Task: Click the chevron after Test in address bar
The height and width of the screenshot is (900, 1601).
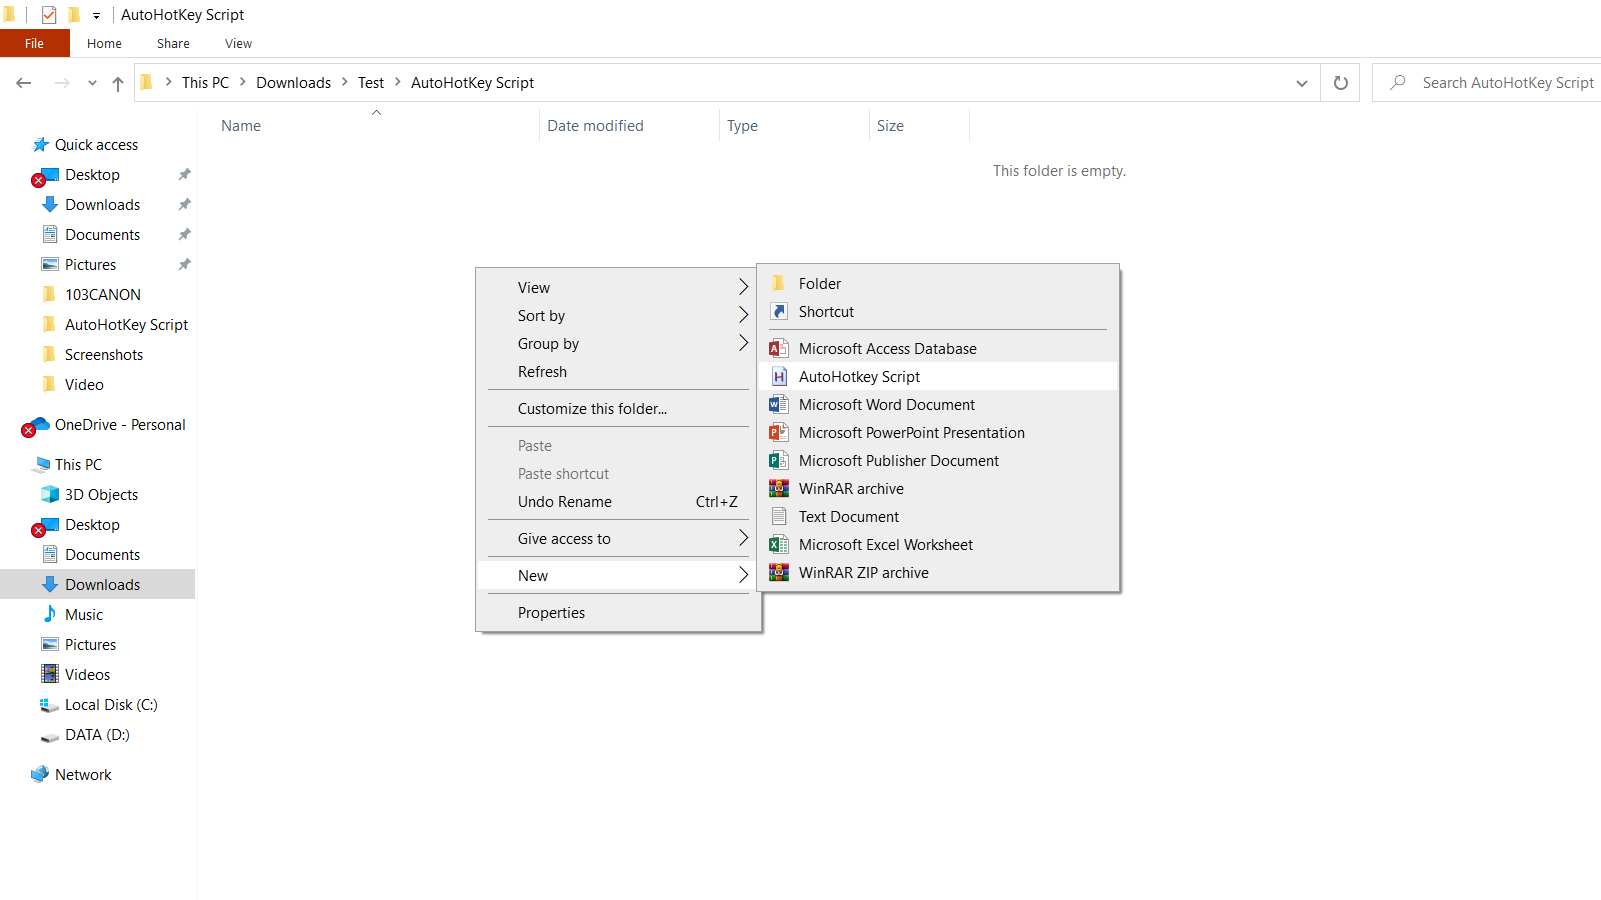Action: 398,82
